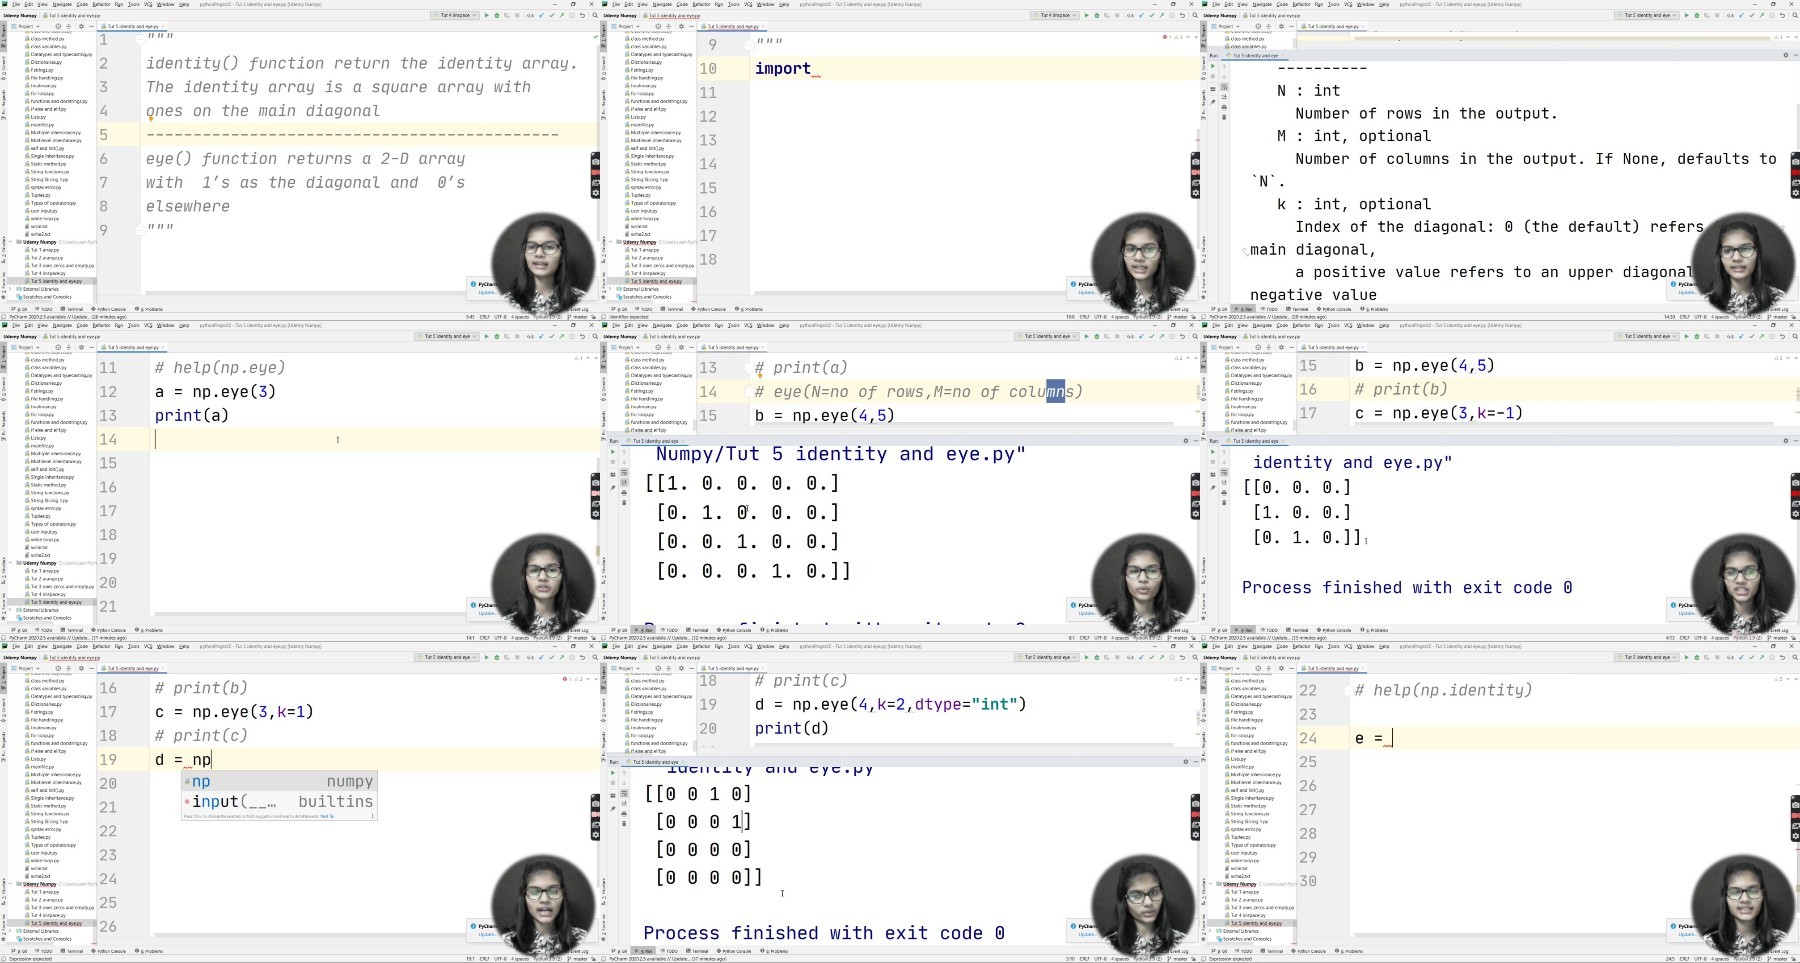This screenshot has width=1800, height=963.
Task: Open Refactor menu in the 'import' line frame
Action: [701, 4]
